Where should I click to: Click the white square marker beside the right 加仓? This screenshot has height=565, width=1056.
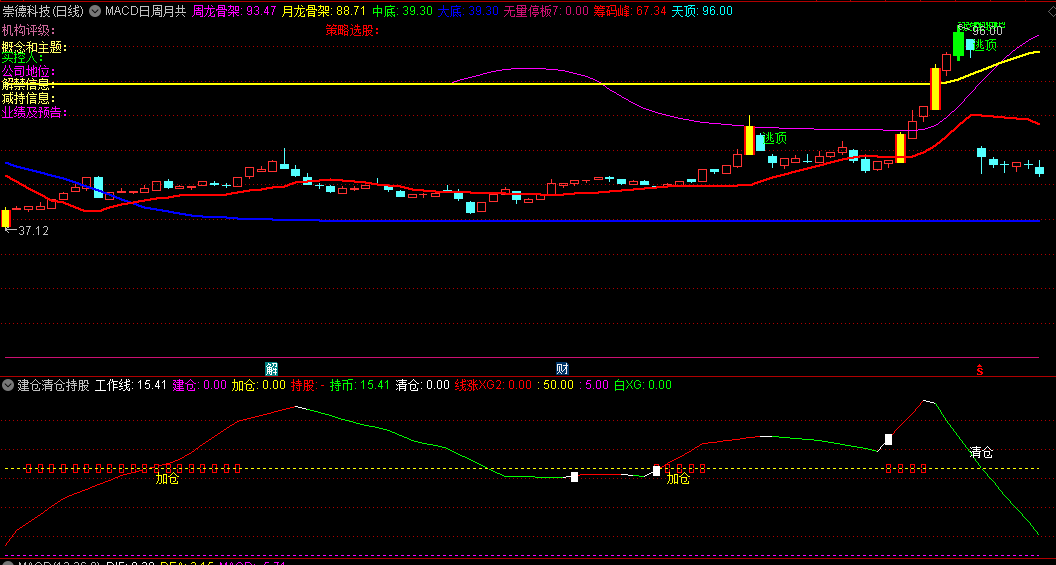coord(657,471)
